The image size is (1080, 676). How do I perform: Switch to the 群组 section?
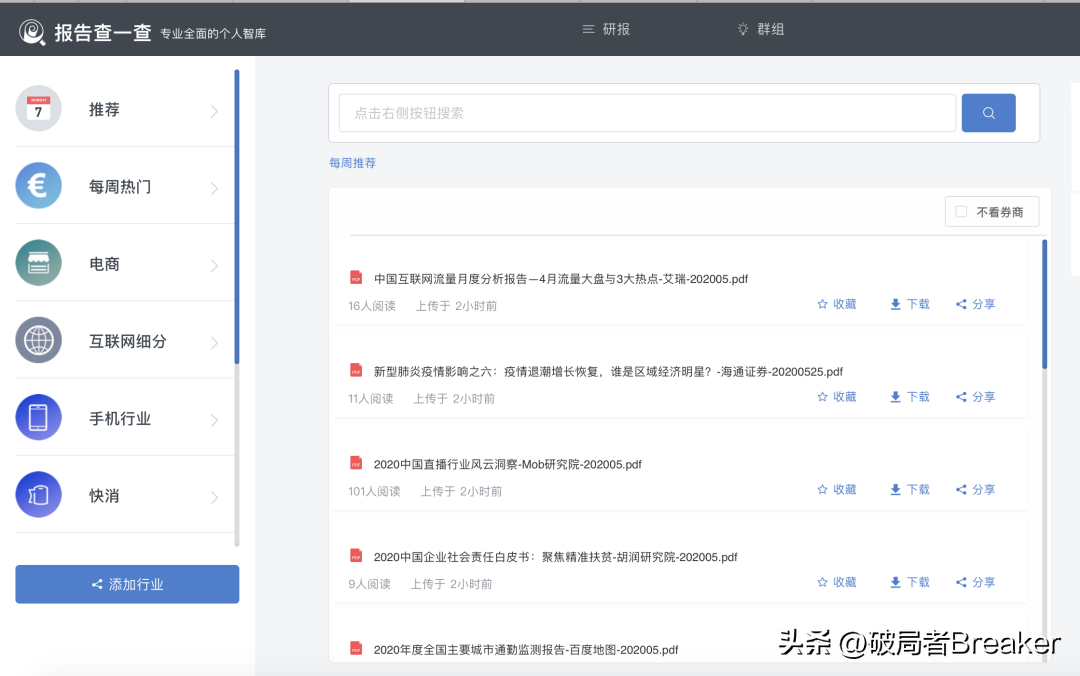(x=761, y=29)
